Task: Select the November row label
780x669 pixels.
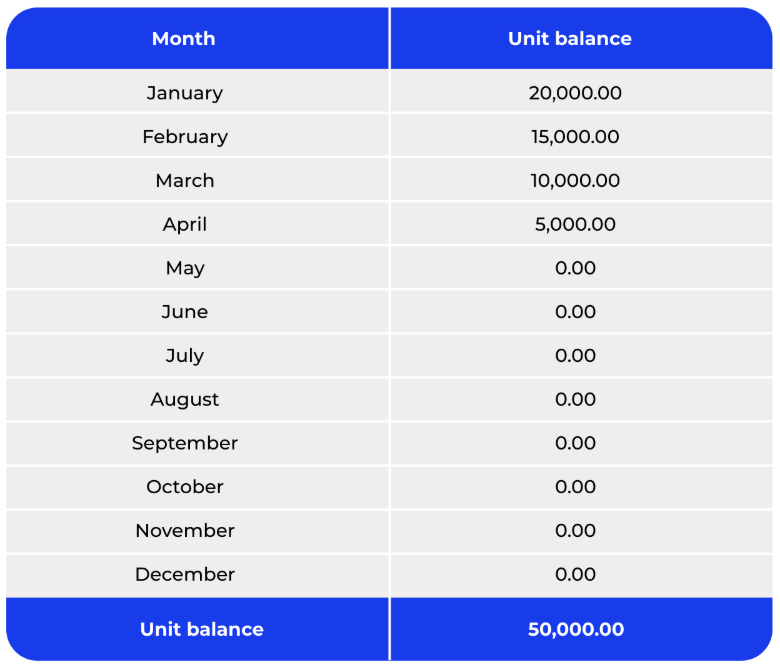Action: click(x=185, y=531)
